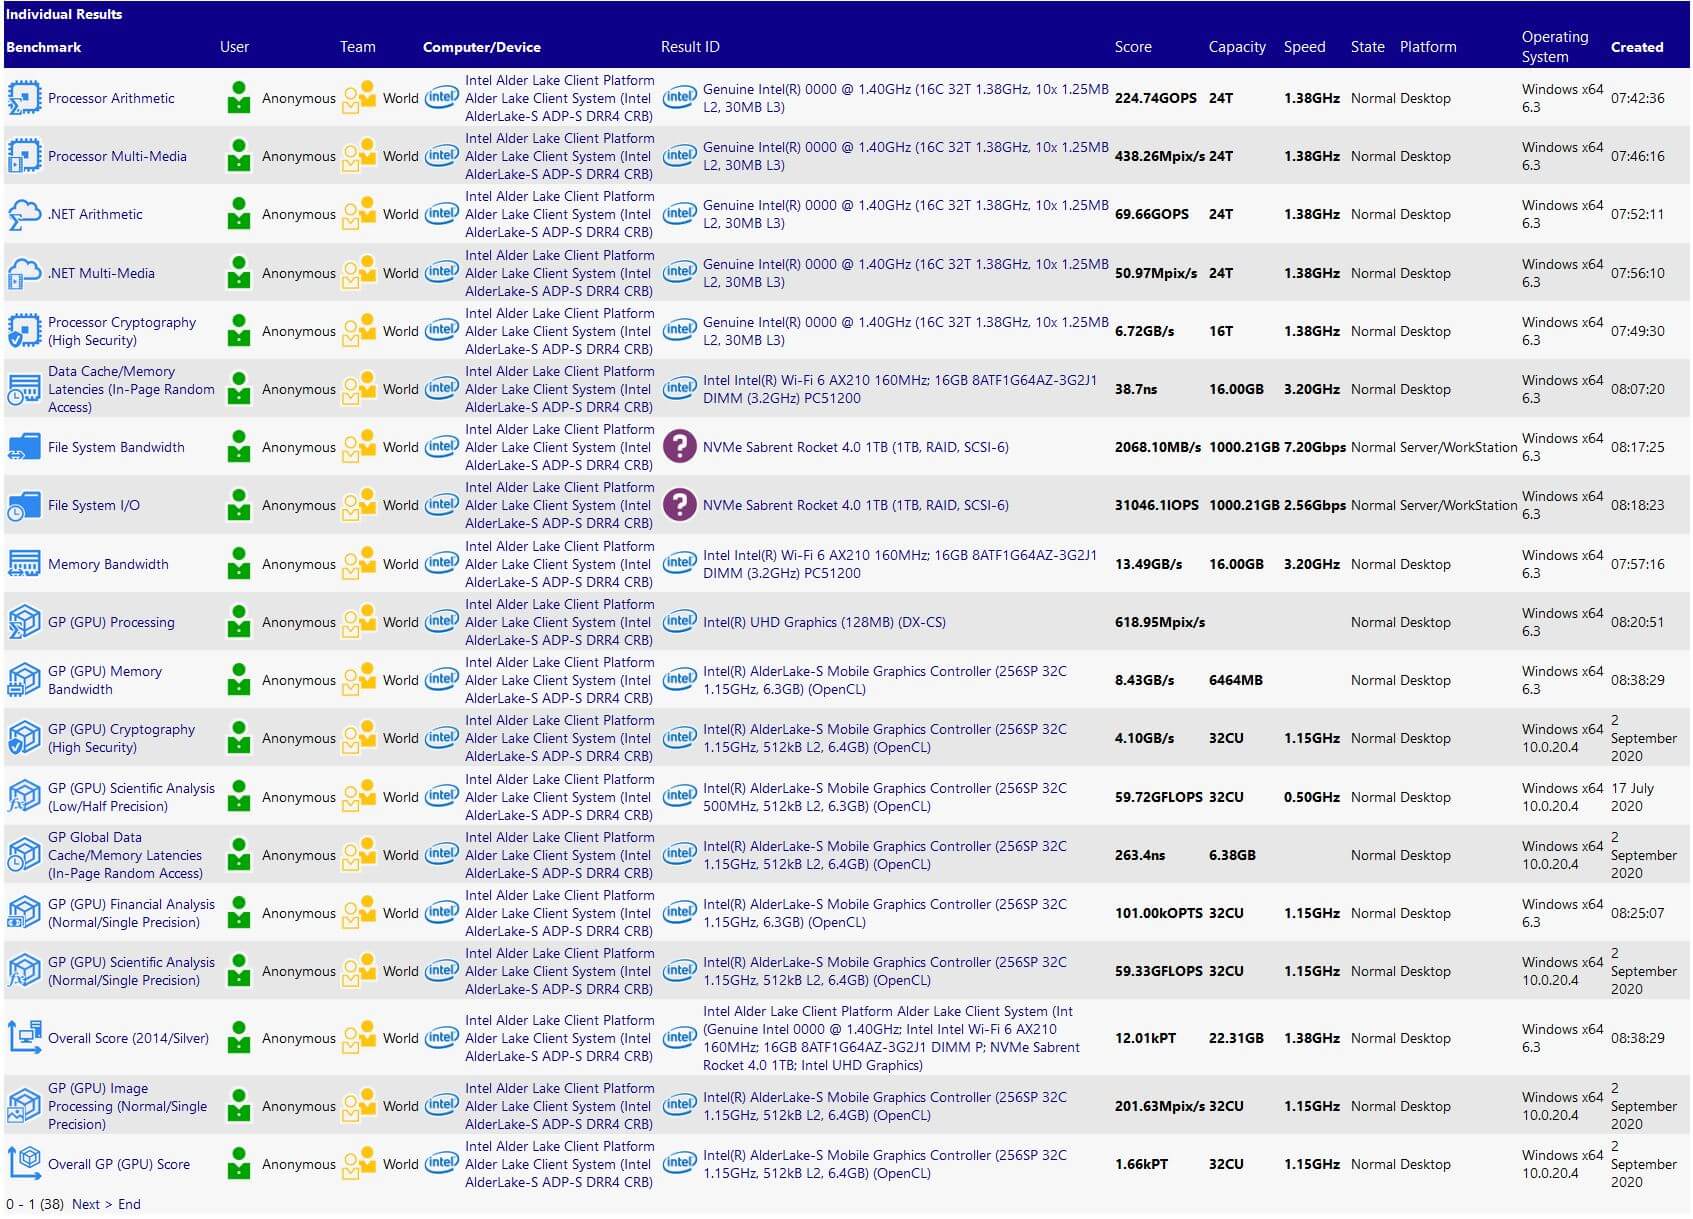Click the Computer/Device column header
Viewport: 1693px width, 1219px height.
click(481, 47)
